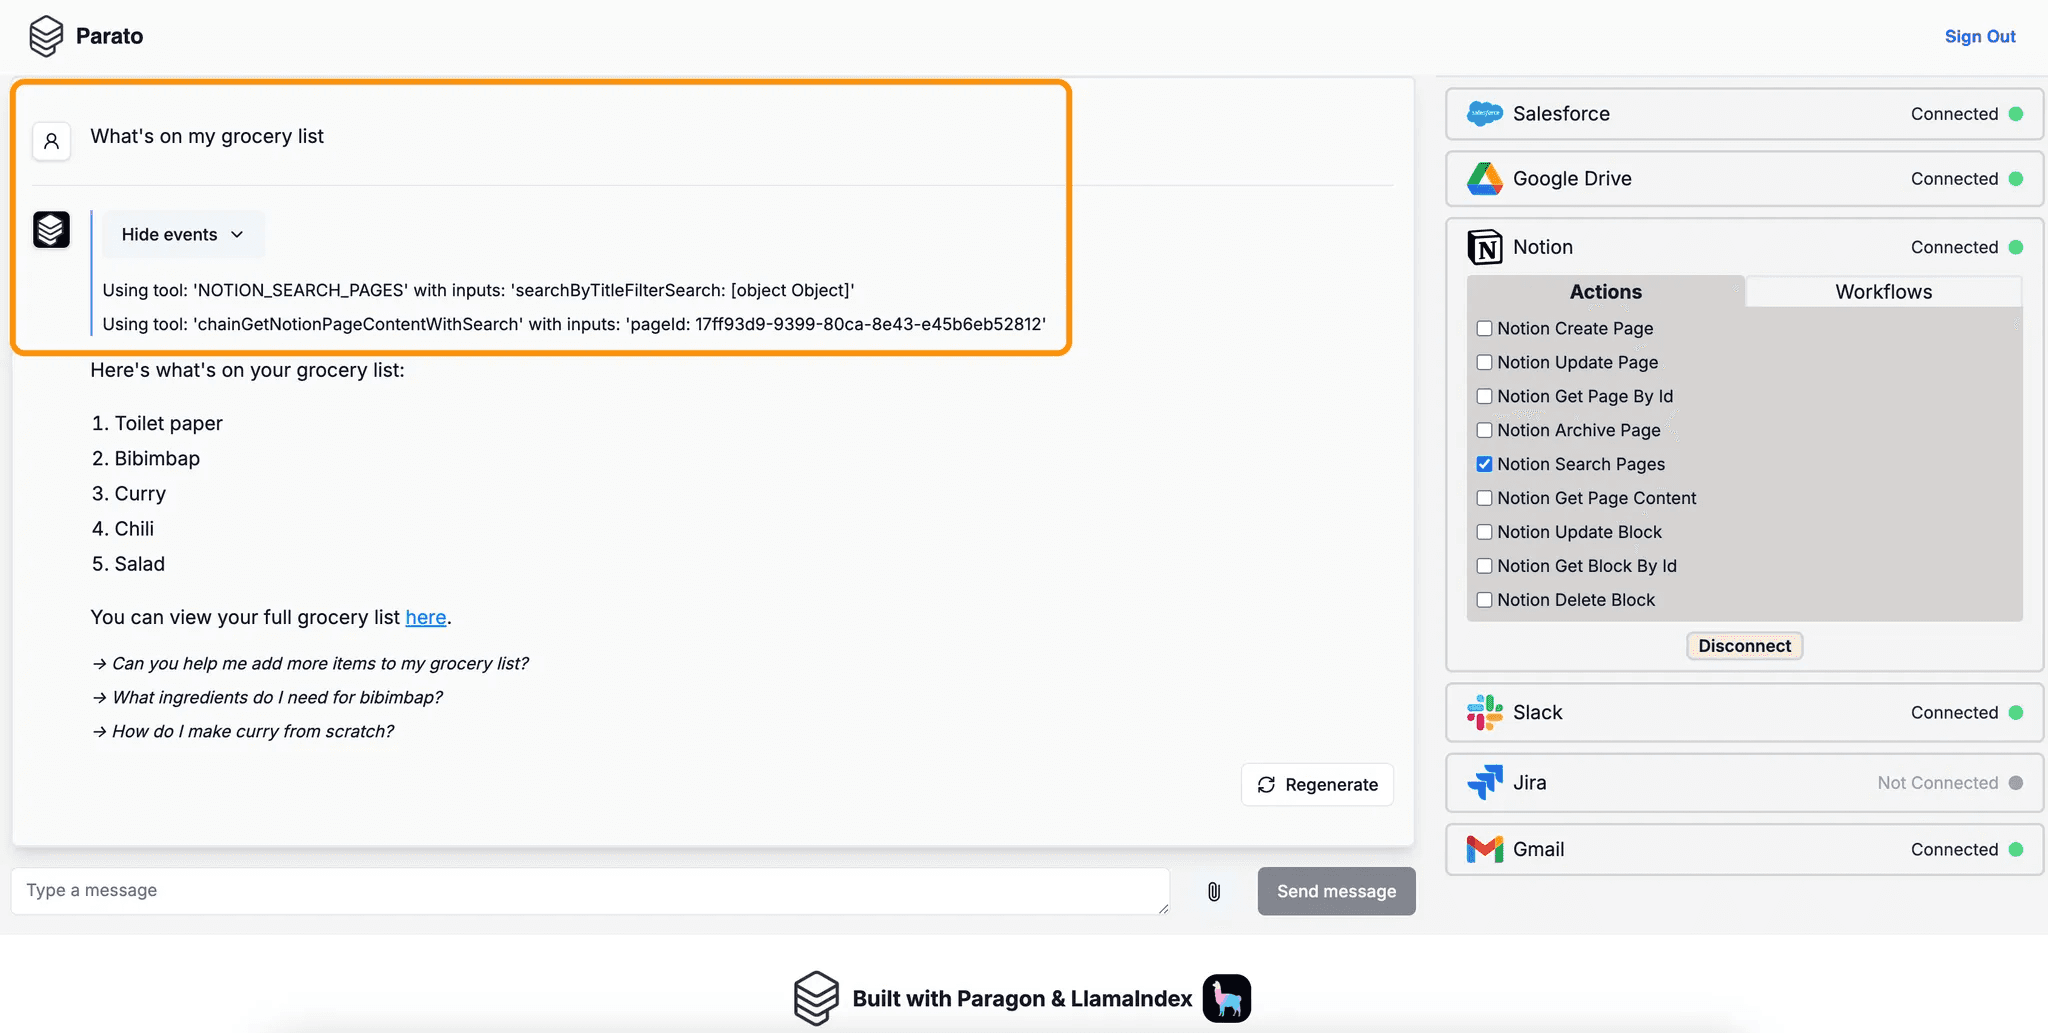Collapse events using Hide events dropdown

pyautogui.click(x=182, y=235)
